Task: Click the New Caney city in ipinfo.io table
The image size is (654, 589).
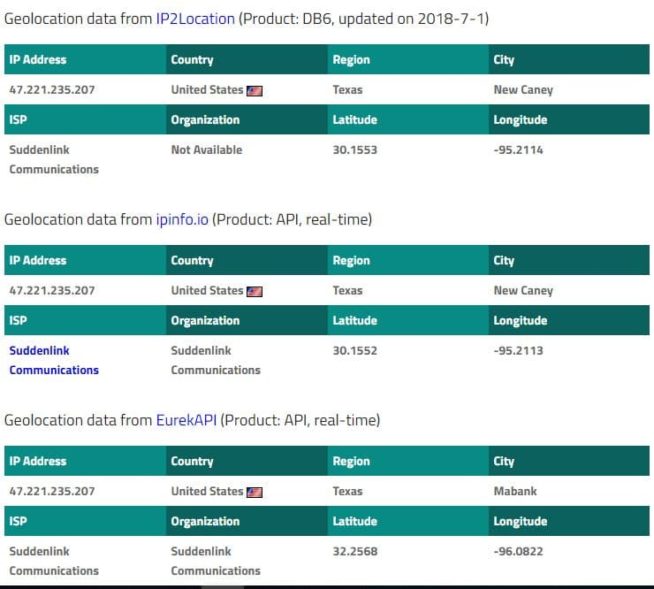Action: [523, 290]
